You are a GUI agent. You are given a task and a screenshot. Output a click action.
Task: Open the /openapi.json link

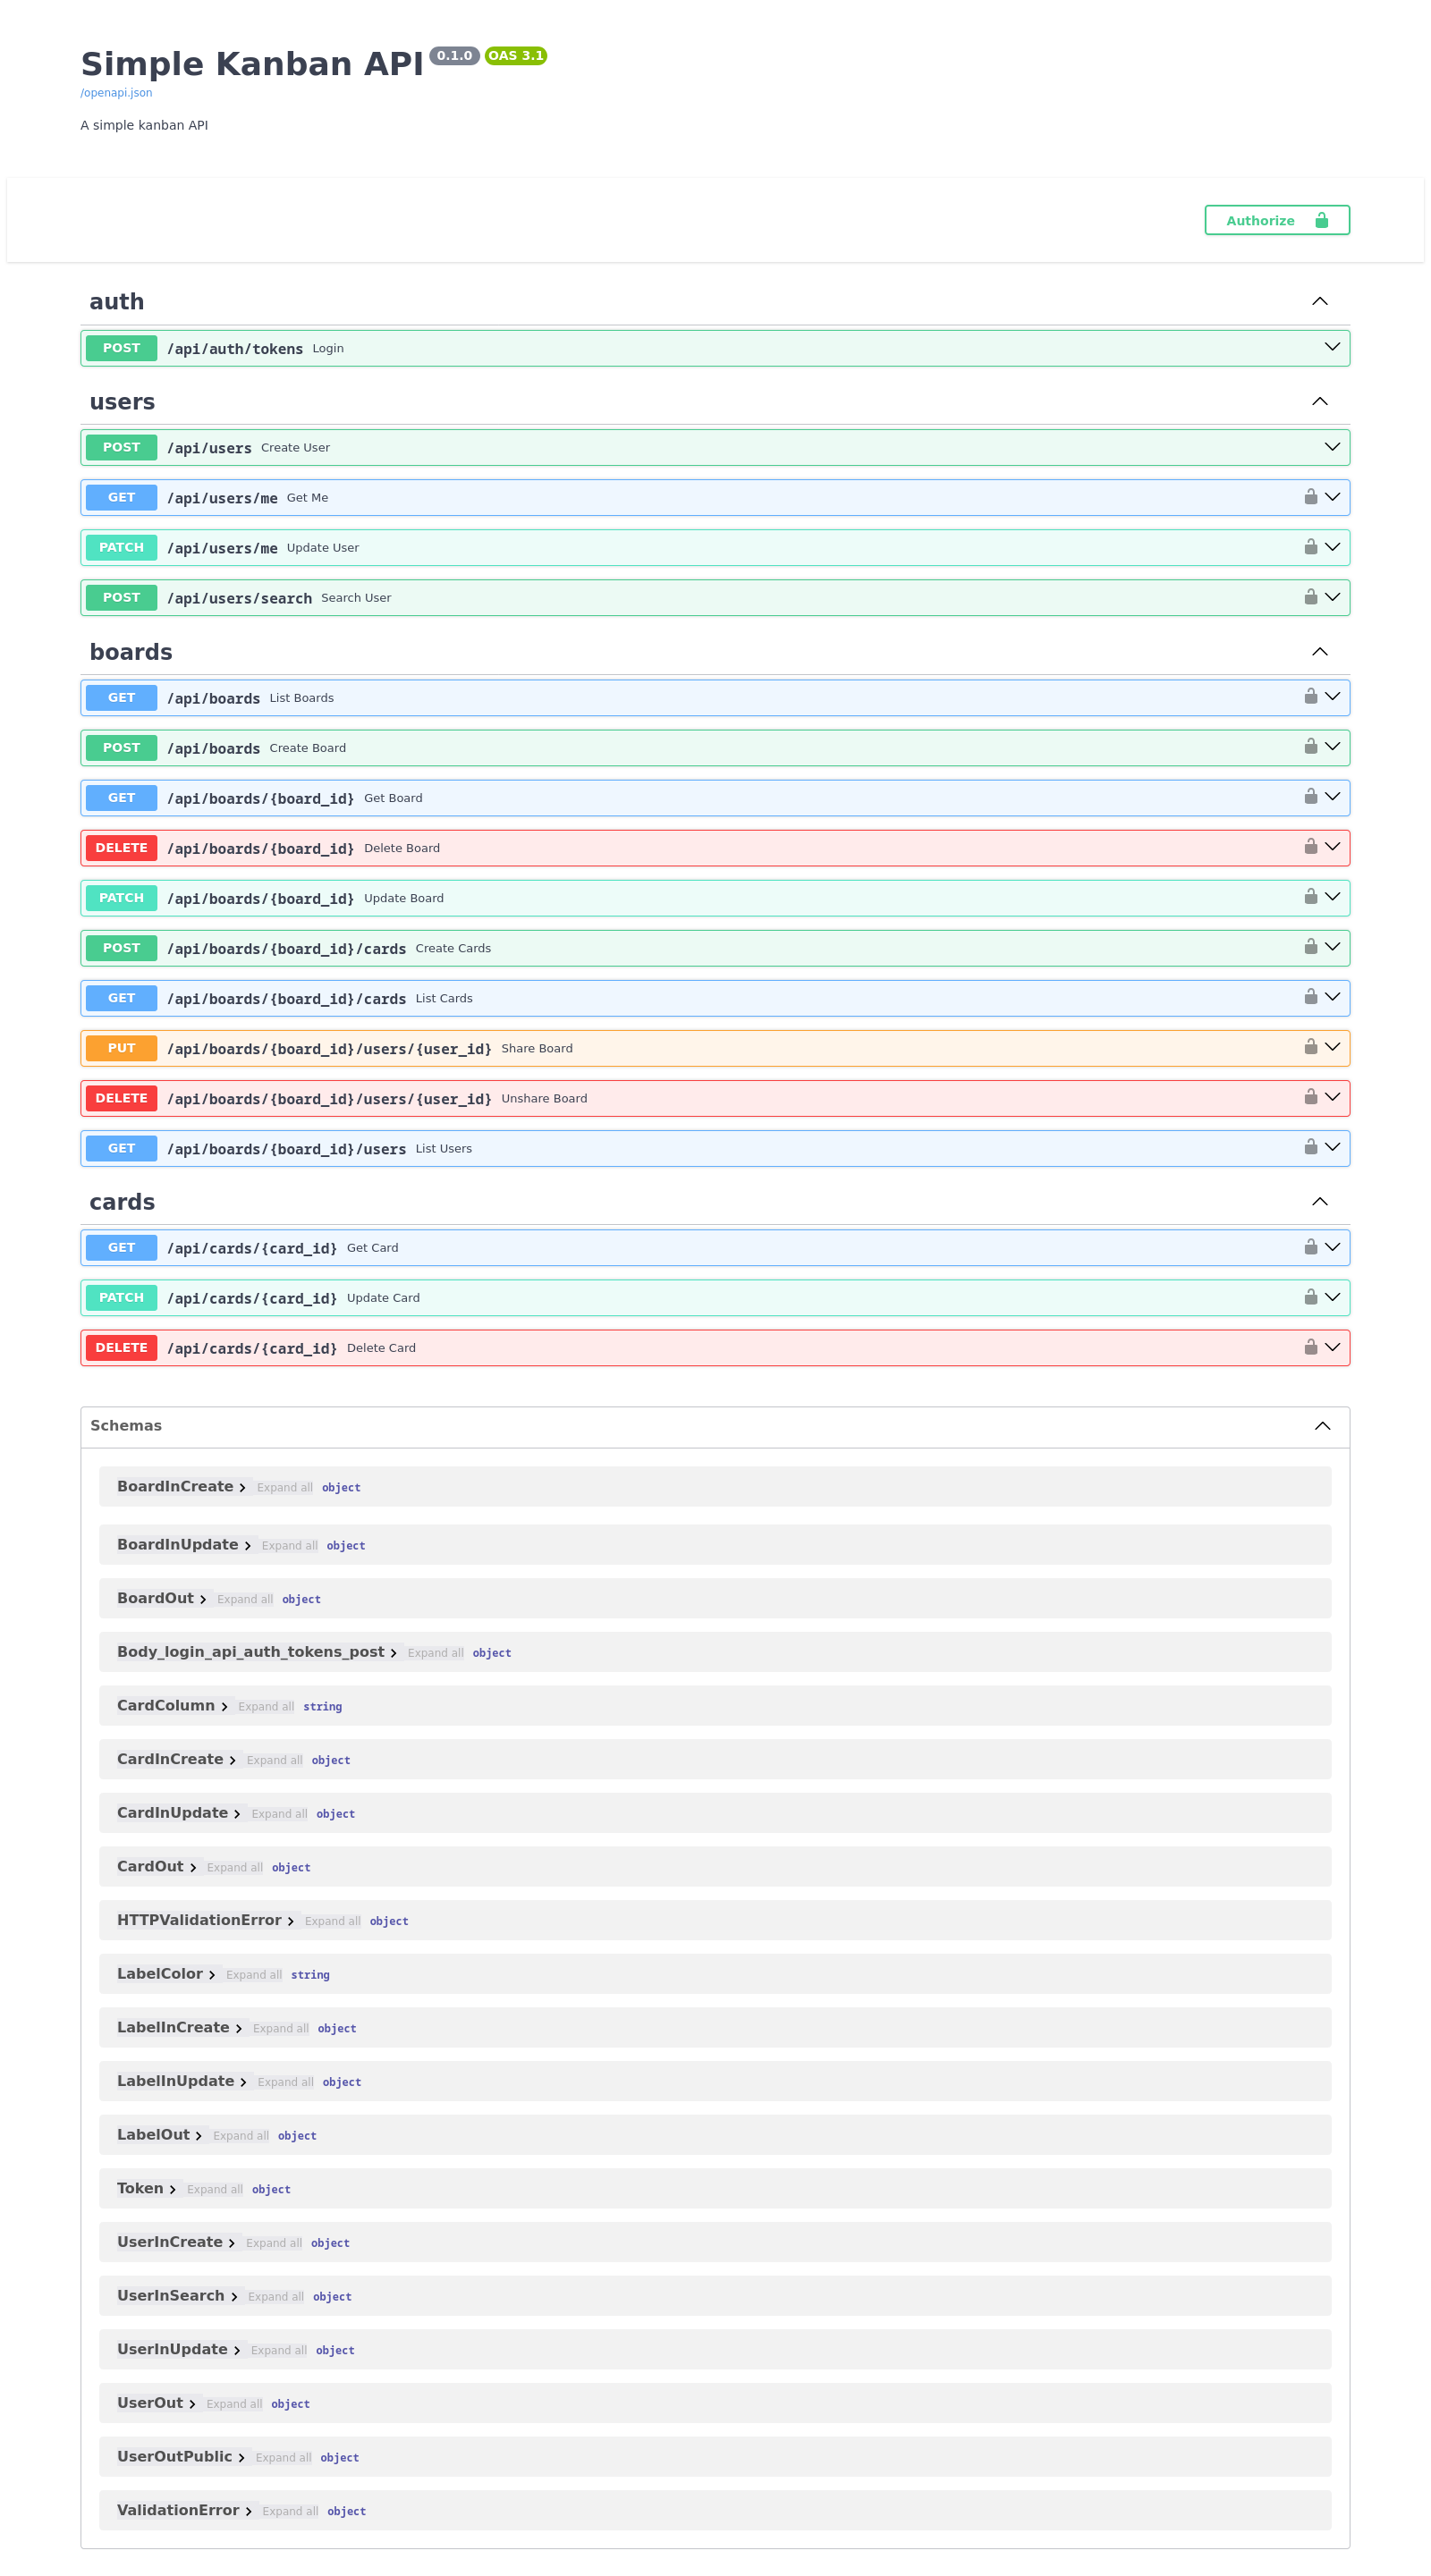(116, 92)
